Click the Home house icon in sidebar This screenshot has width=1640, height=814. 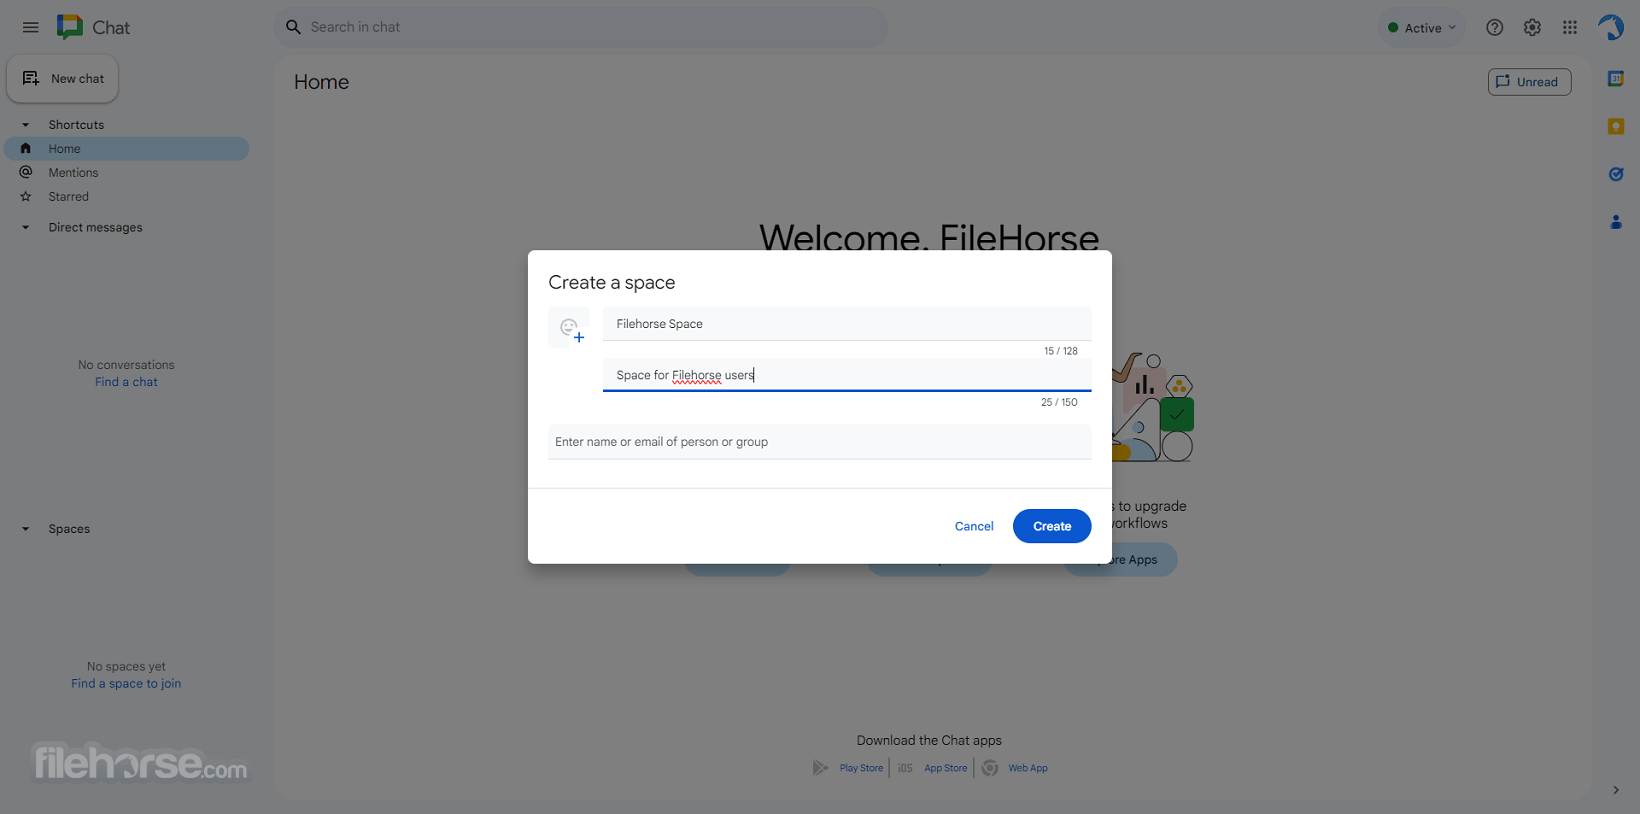26,148
